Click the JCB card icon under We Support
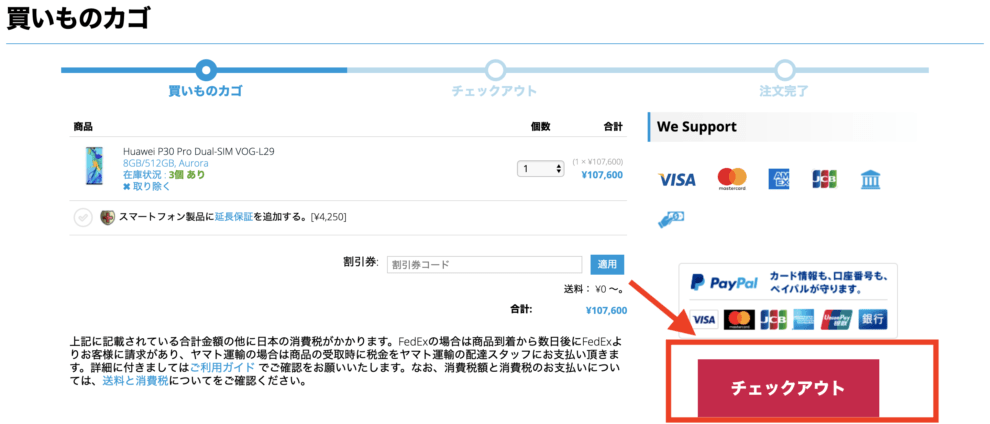Screen dimensions: 990x424 (x=824, y=180)
